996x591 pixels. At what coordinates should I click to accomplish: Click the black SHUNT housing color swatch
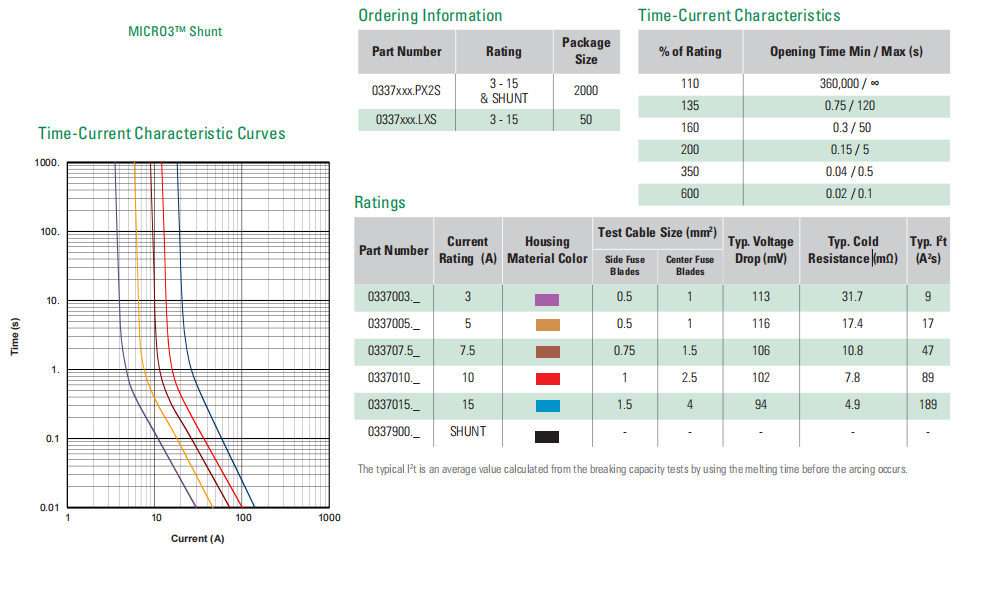(547, 435)
